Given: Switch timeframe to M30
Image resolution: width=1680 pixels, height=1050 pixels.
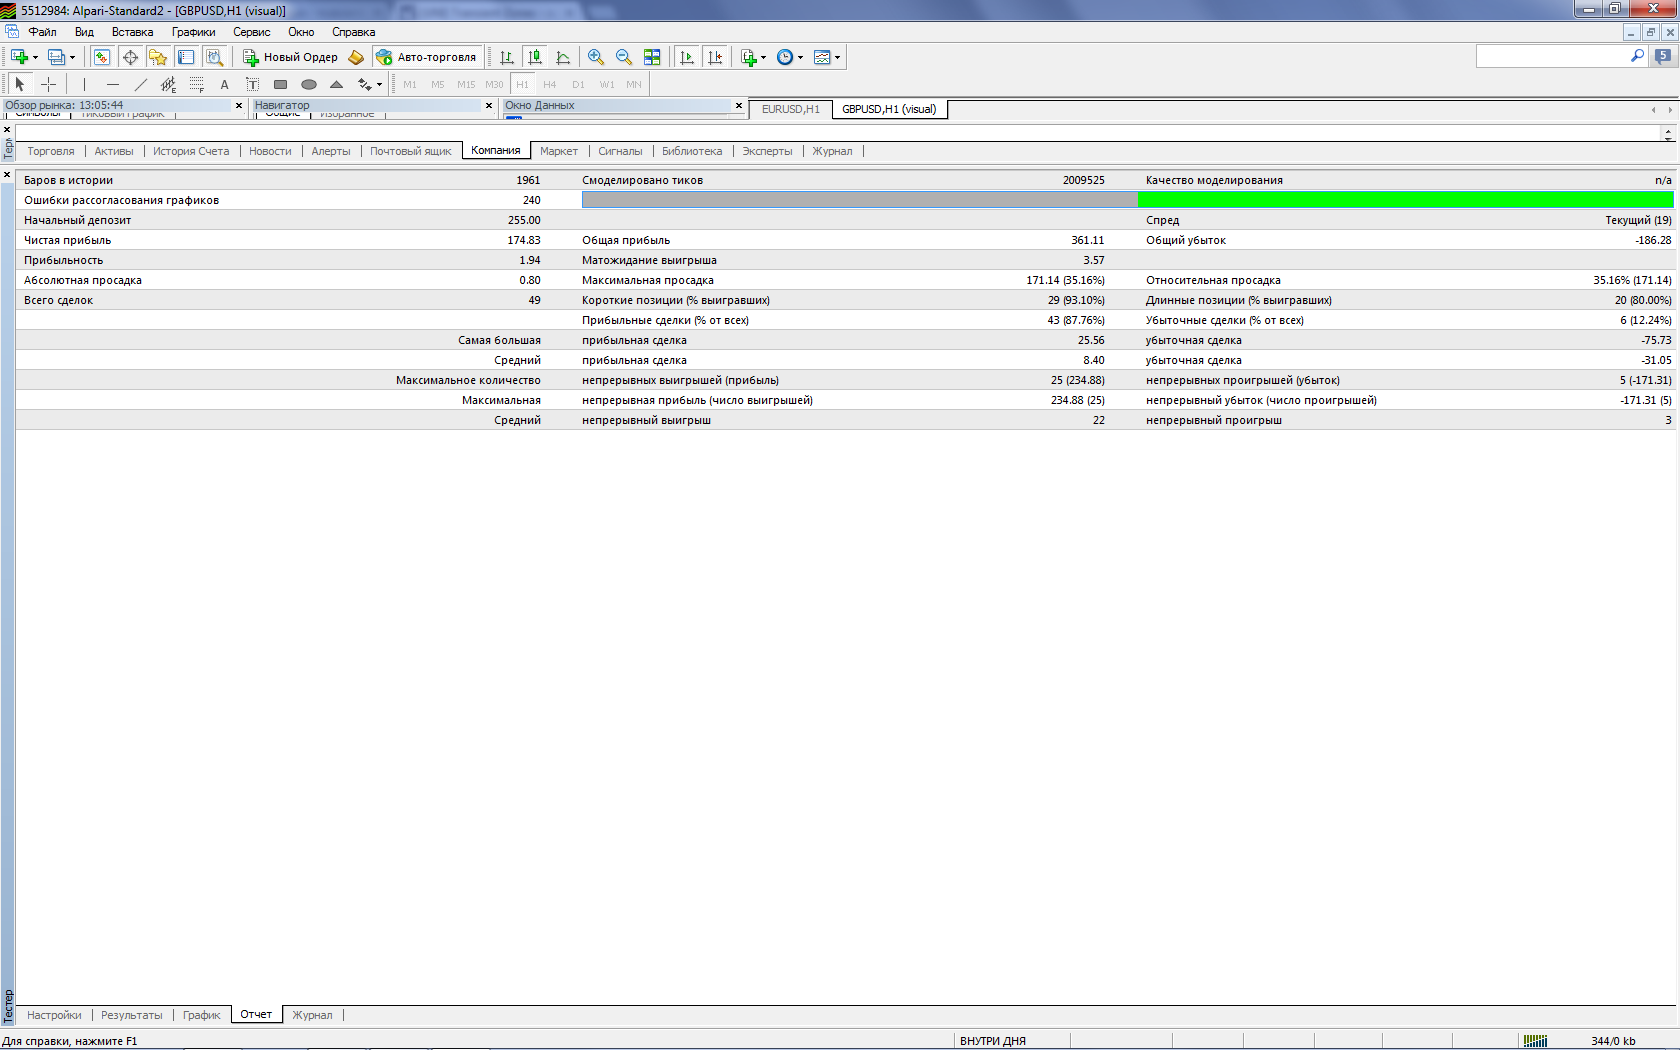Looking at the screenshot, I should (494, 84).
